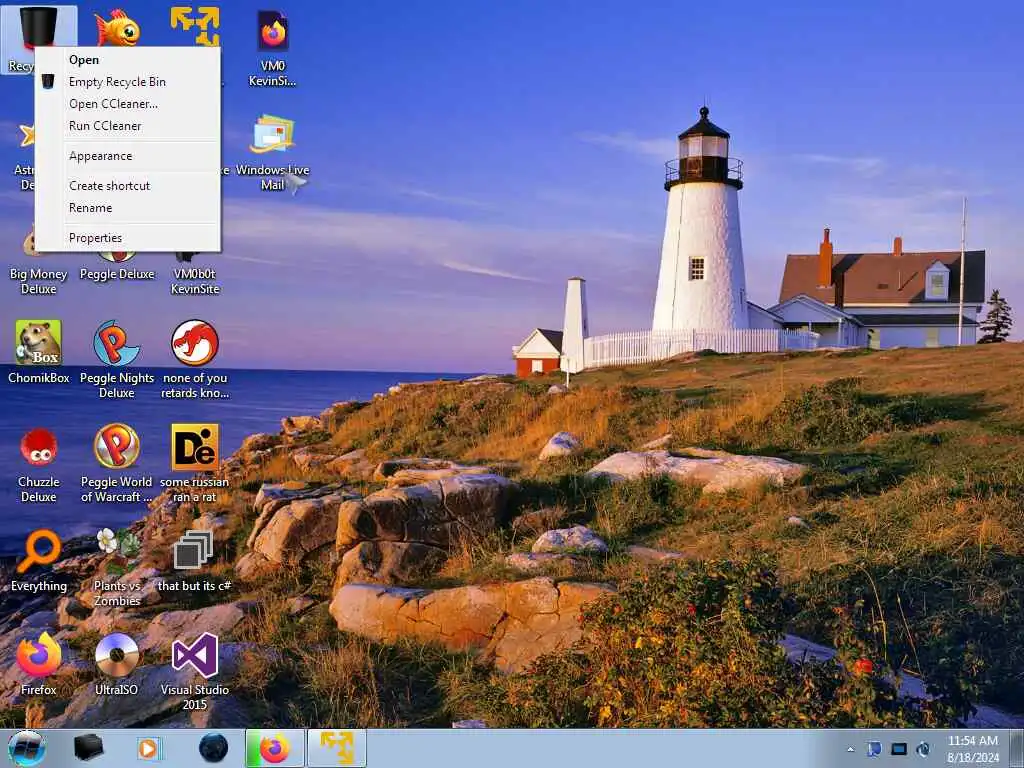Select the UltraISO disc icon
This screenshot has width=1024, height=768.
(117, 664)
